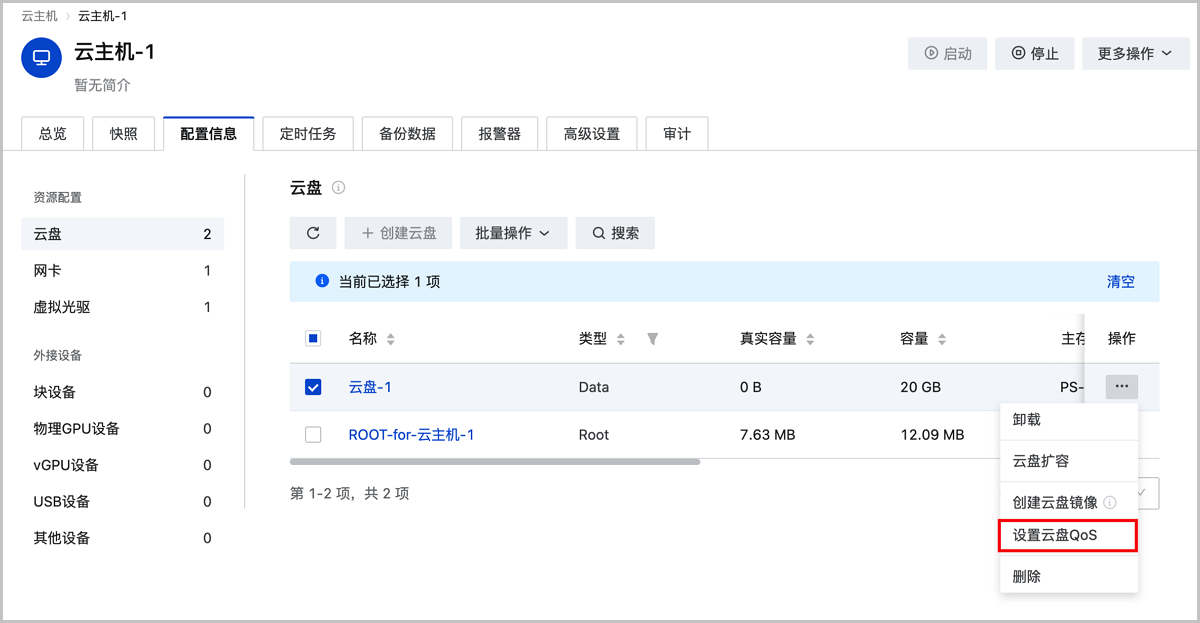This screenshot has height=623, width=1200.
Task: Toggle the select-all checkbox in table header
Action: pos(313,339)
